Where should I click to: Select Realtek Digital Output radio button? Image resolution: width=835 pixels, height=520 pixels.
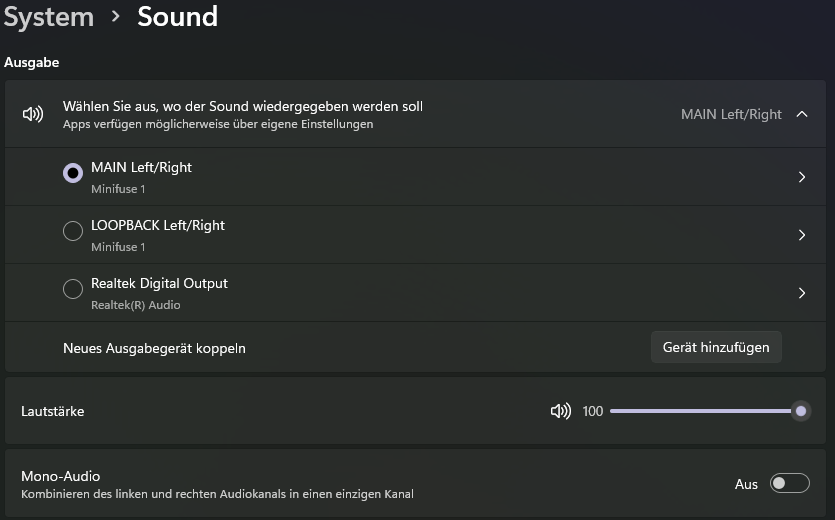73,289
